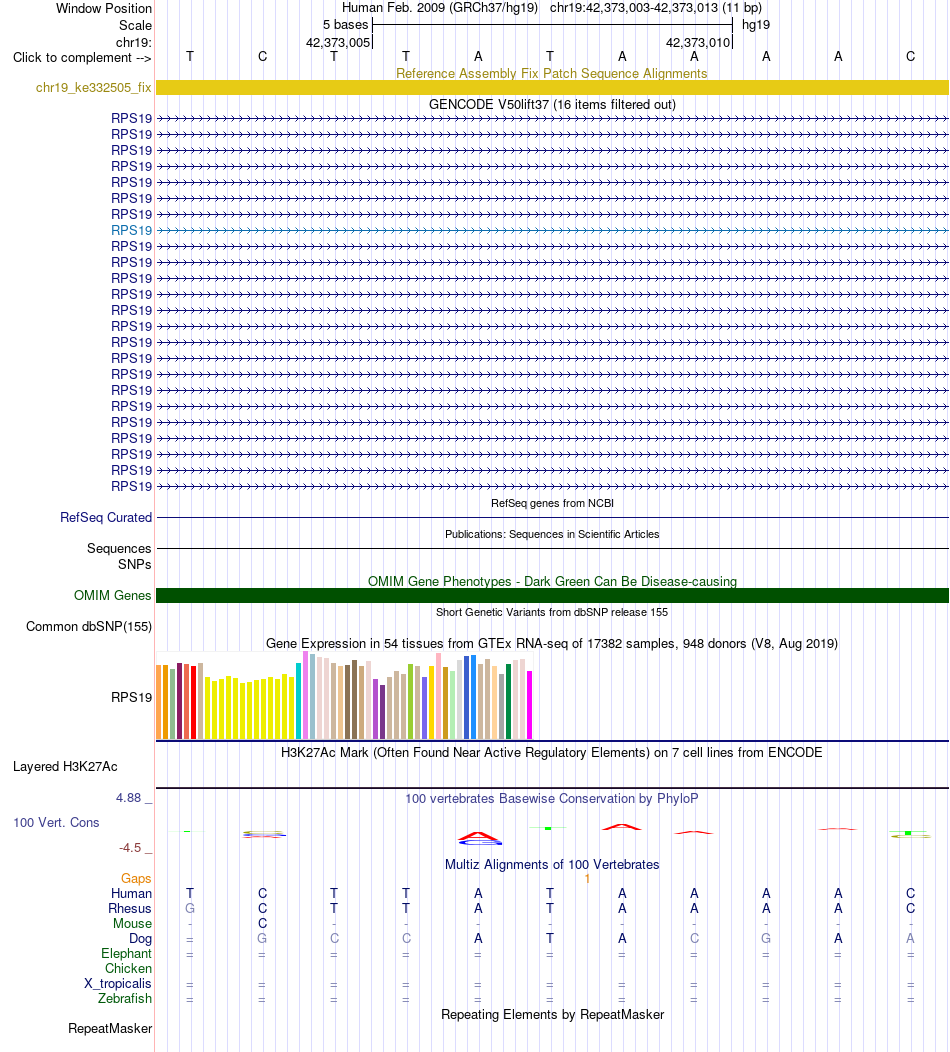Click the 'Scale' label
This screenshot has width=950, height=1052.
(136, 25)
